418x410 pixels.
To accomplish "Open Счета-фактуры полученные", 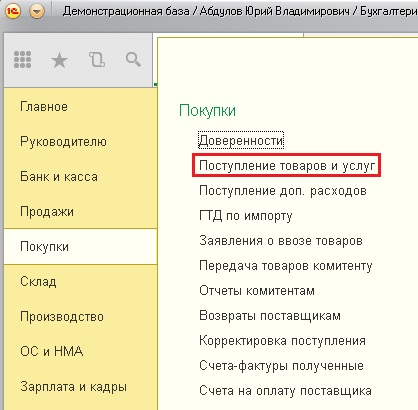I will (281, 366).
